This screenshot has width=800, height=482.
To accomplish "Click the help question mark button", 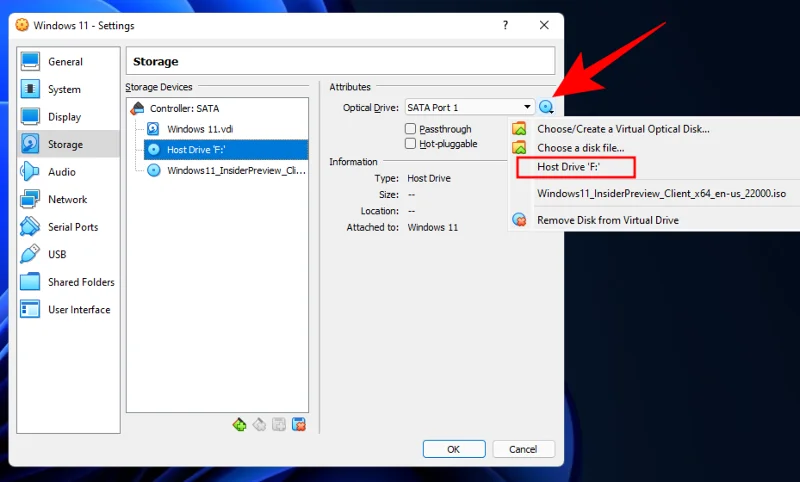I will 505,25.
